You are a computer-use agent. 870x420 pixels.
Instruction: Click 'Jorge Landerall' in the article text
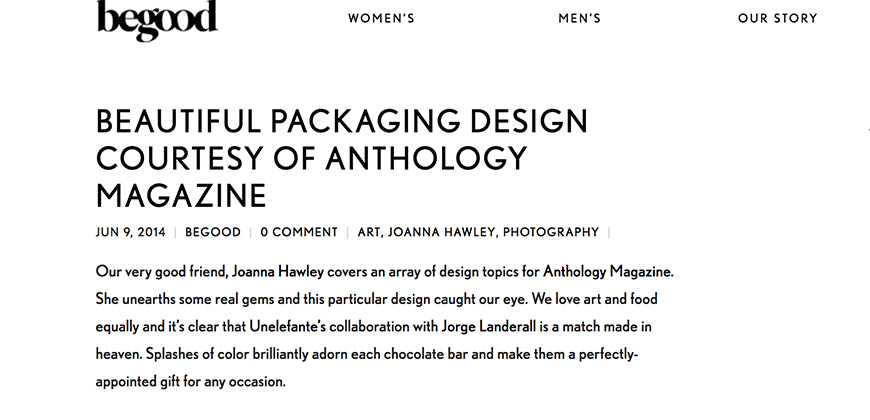pos(489,326)
